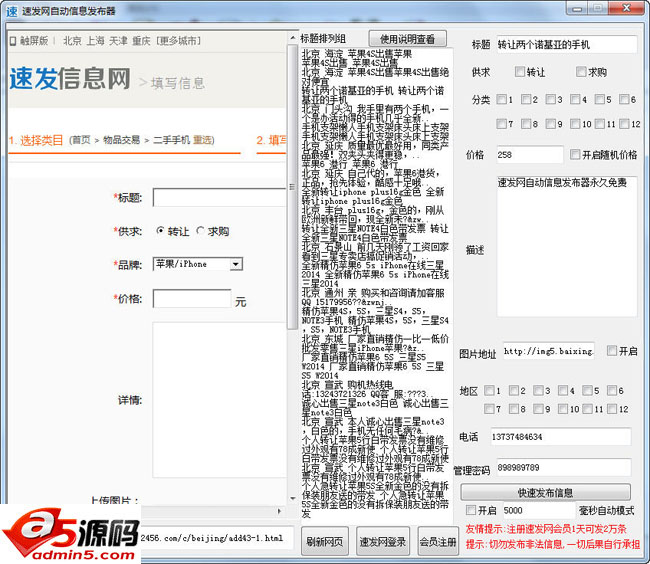Screen dimensions: 650x564
Task: Click list entry 转让两个诺基亚的手机
Action: 372,95
